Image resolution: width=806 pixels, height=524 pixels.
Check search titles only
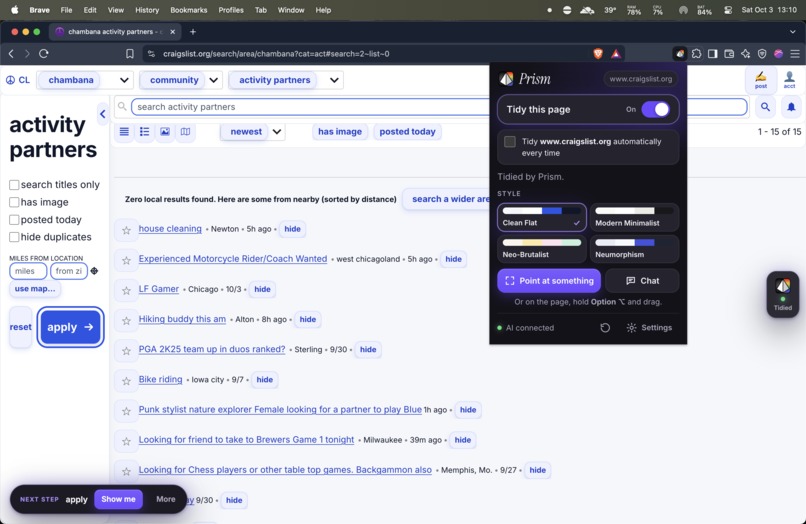14,185
